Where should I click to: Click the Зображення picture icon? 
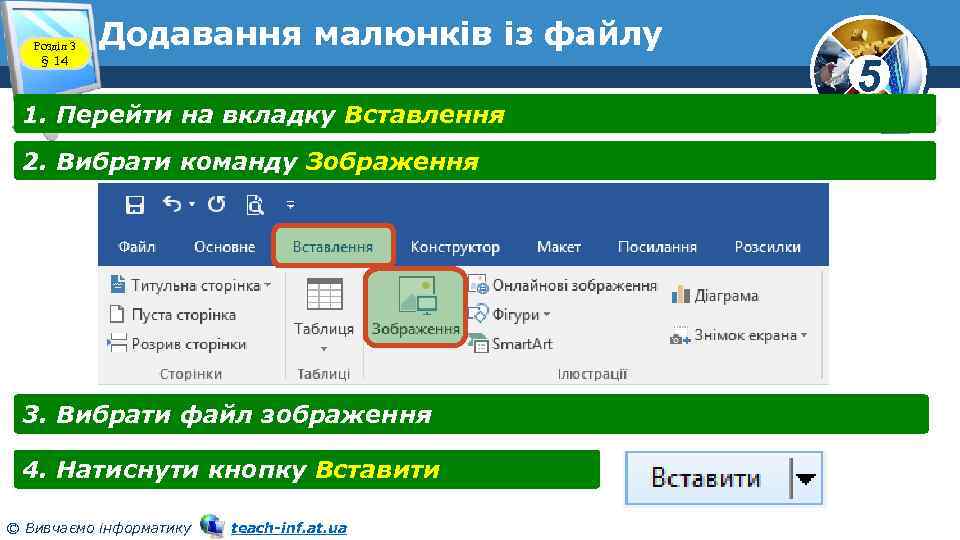tap(417, 296)
